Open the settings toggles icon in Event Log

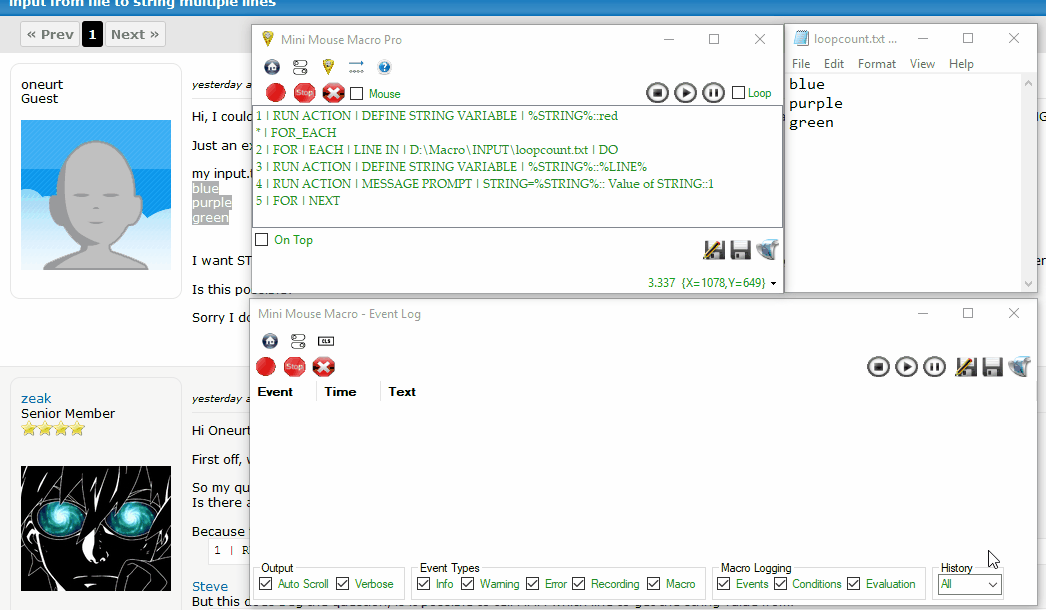point(298,341)
